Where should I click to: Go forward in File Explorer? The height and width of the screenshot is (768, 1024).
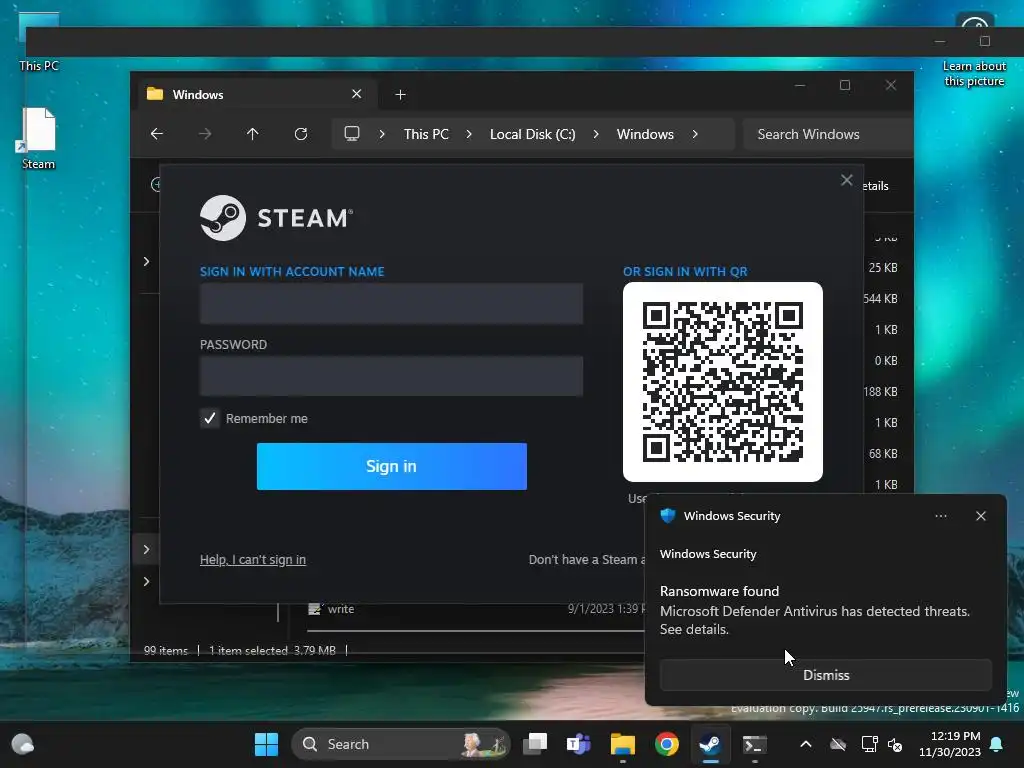(x=205, y=134)
